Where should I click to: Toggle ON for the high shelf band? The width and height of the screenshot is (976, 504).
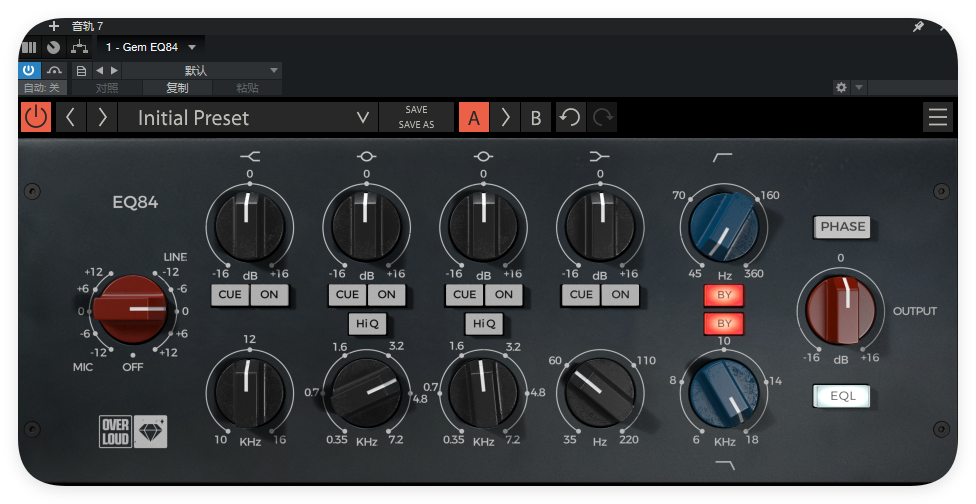tap(270, 295)
